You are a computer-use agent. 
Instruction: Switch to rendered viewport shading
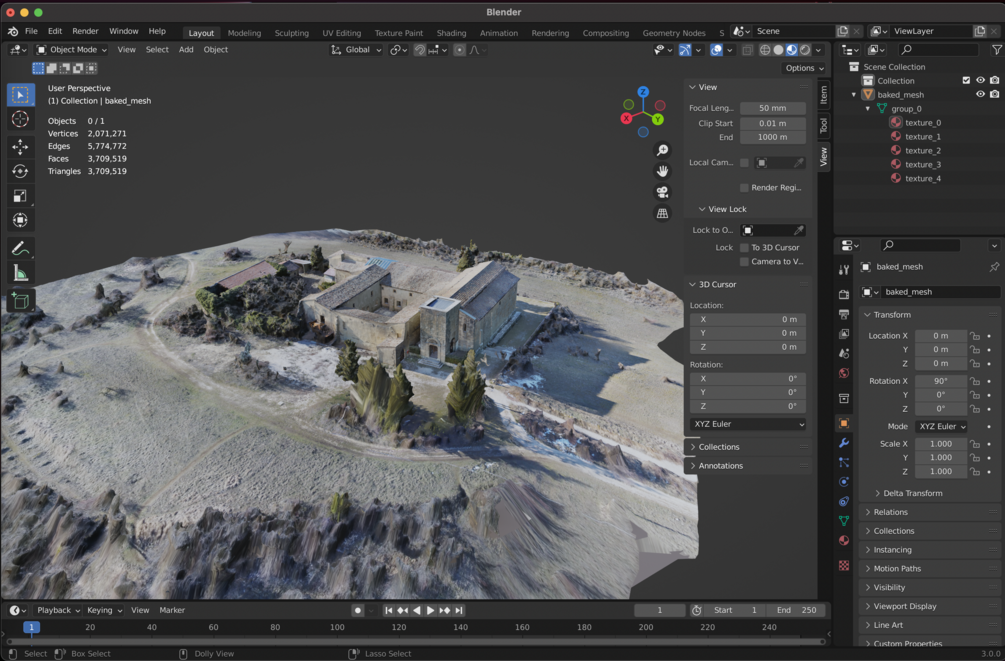[805, 50]
